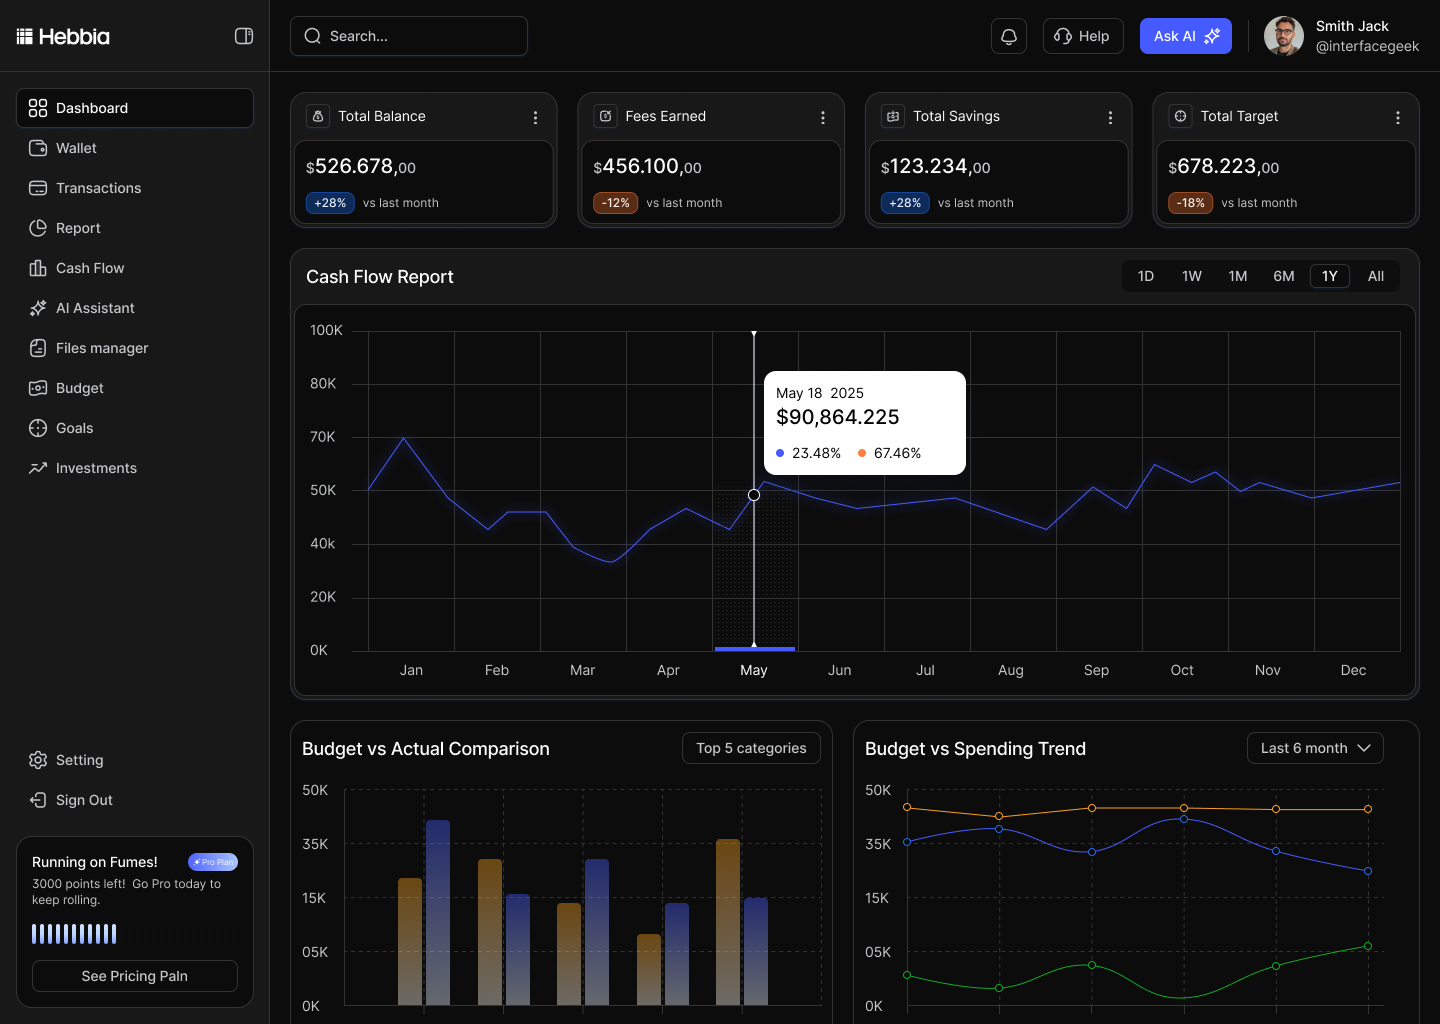The width and height of the screenshot is (1440, 1024).
Task: Switch chart range to 6M
Action: pyautogui.click(x=1284, y=276)
